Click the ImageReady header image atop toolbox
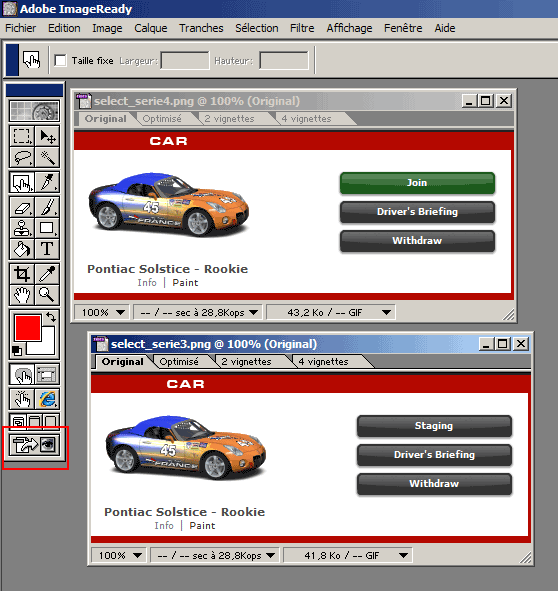Viewport: 558px width, 591px height. pos(34,111)
